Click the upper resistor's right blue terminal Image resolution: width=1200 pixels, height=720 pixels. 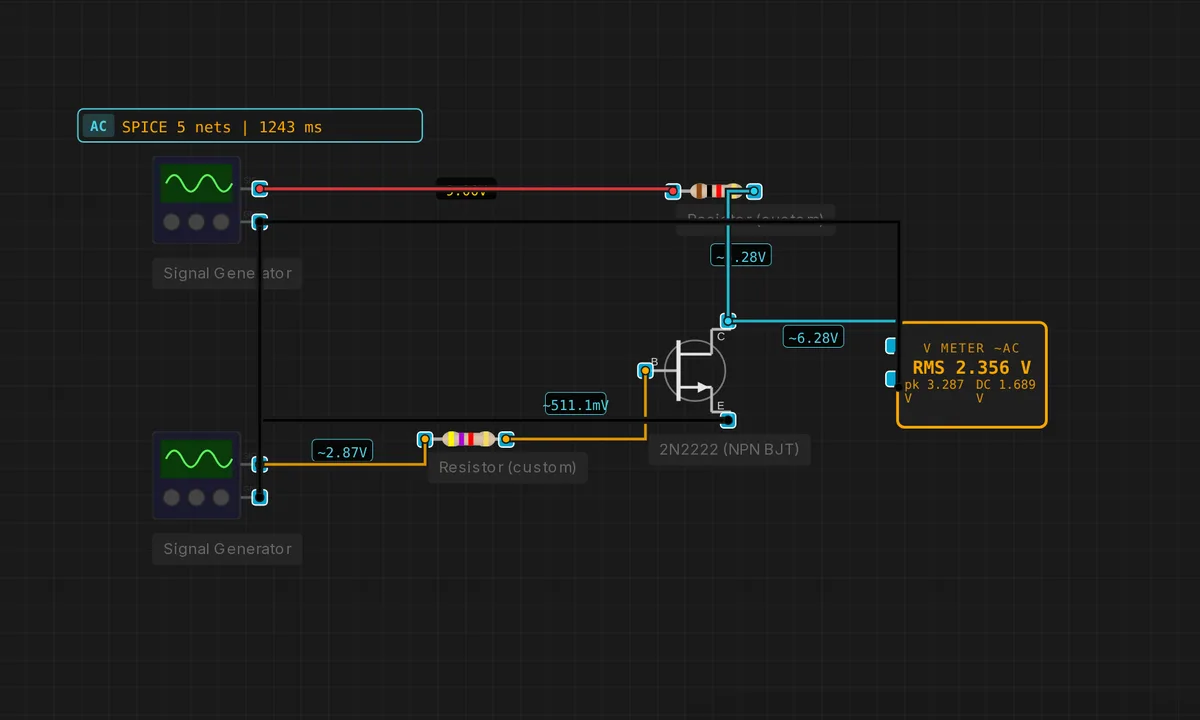(x=755, y=191)
